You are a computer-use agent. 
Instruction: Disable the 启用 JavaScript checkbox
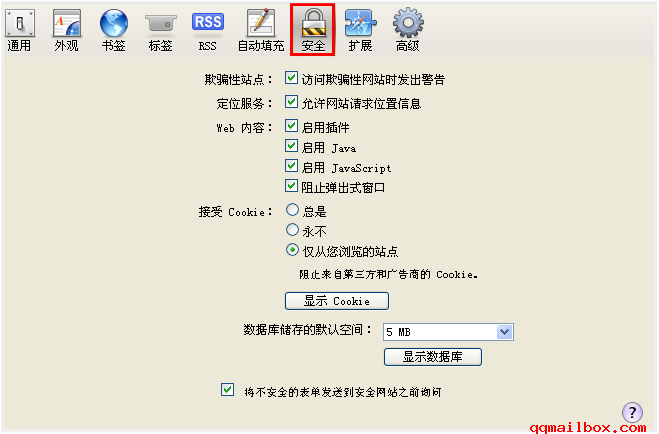[291, 166]
